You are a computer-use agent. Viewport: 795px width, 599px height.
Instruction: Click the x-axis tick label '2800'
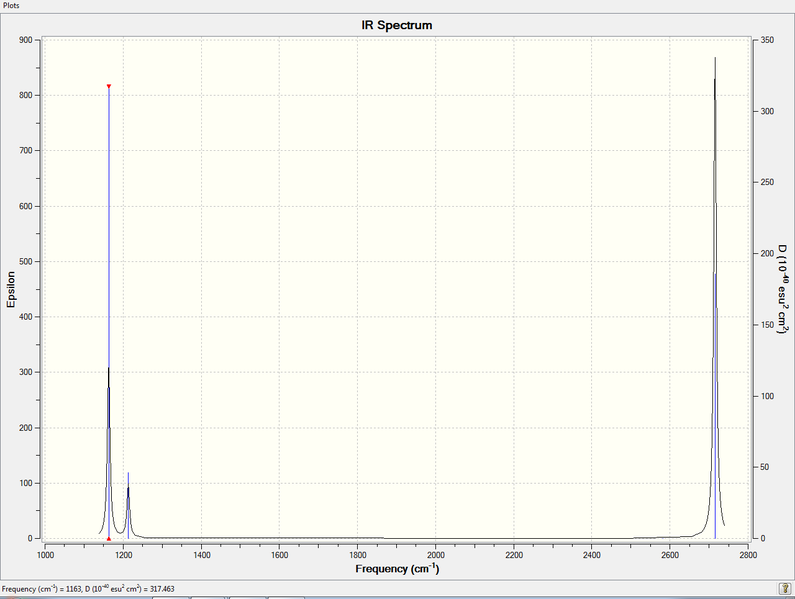pyautogui.click(x=748, y=555)
